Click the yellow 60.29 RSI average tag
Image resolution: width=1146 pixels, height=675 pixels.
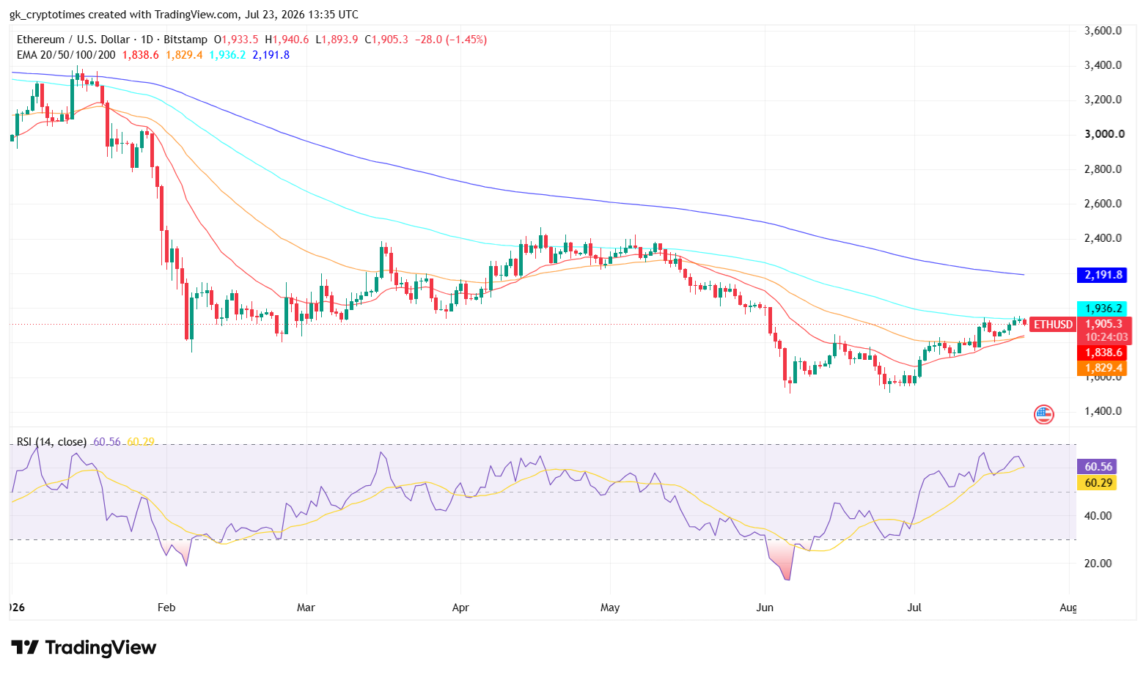(1097, 482)
